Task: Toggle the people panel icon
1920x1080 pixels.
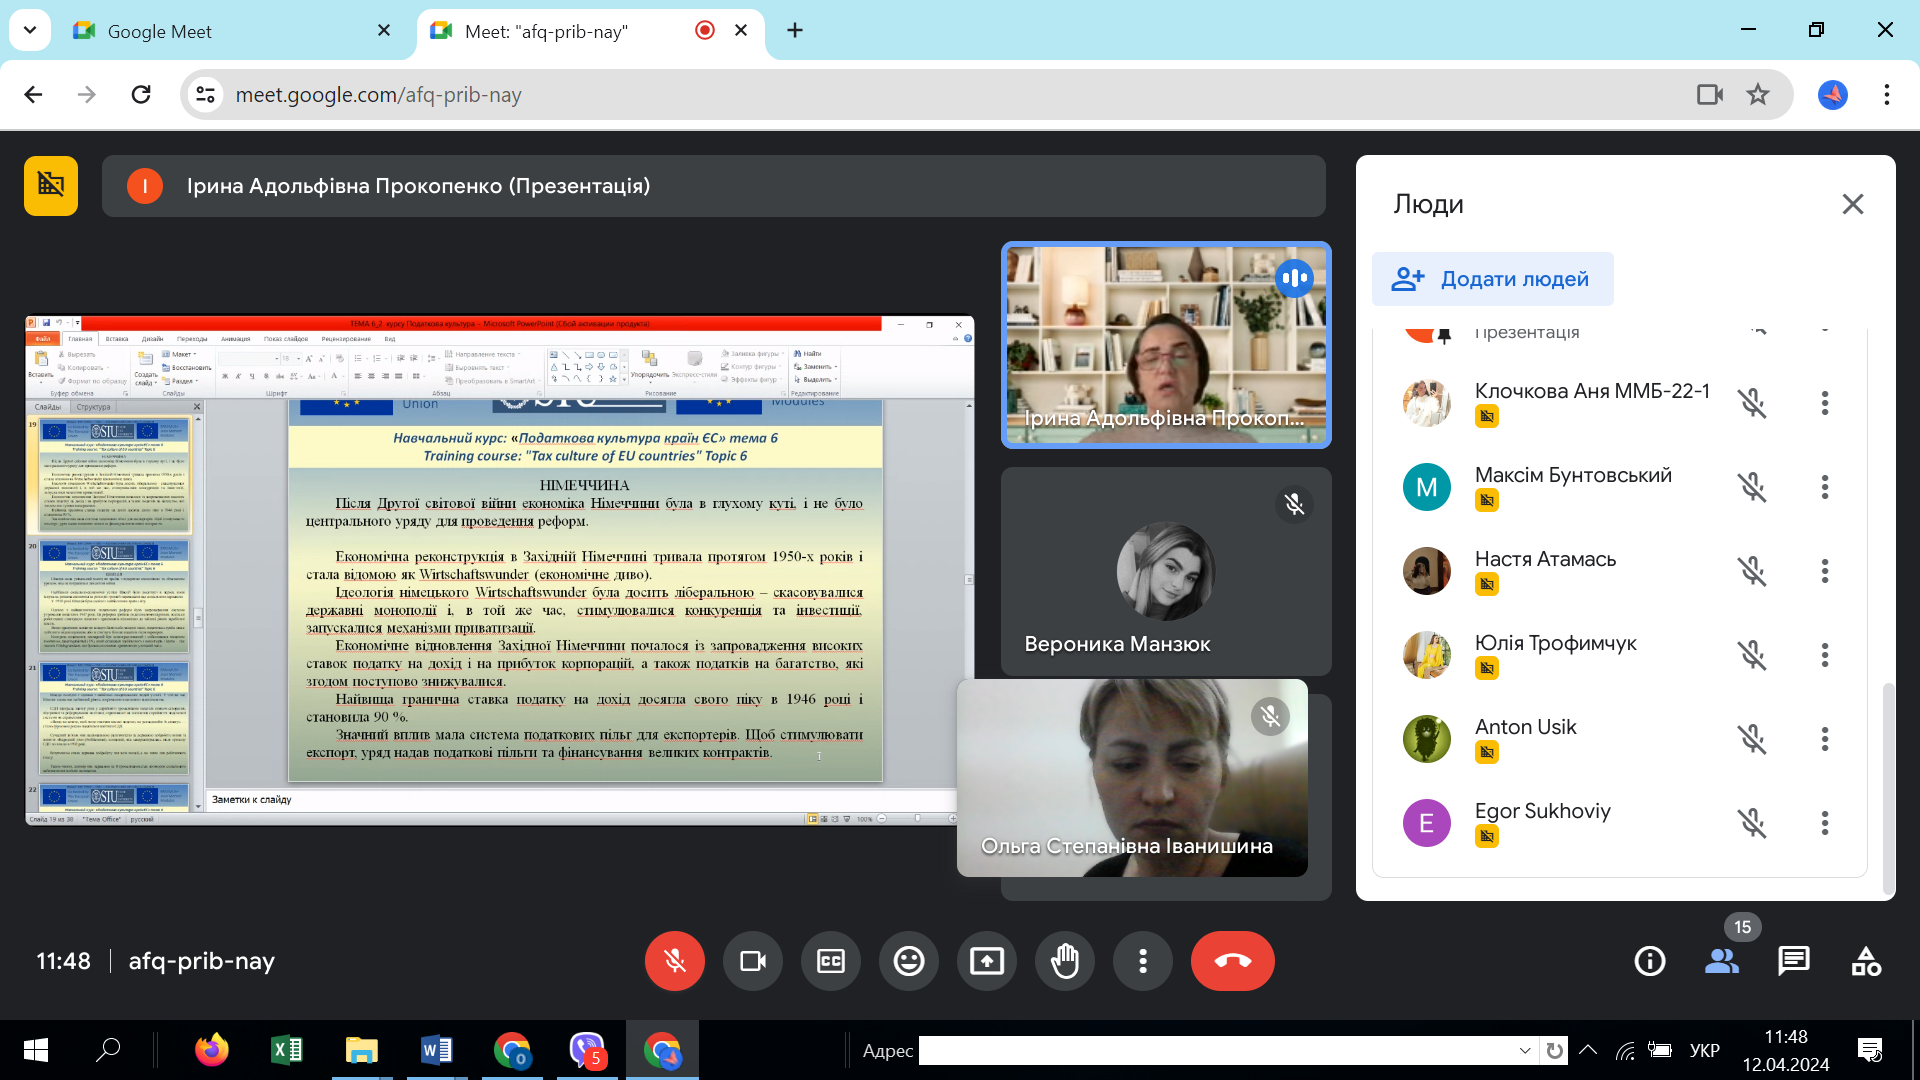Action: [x=1722, y=961]
